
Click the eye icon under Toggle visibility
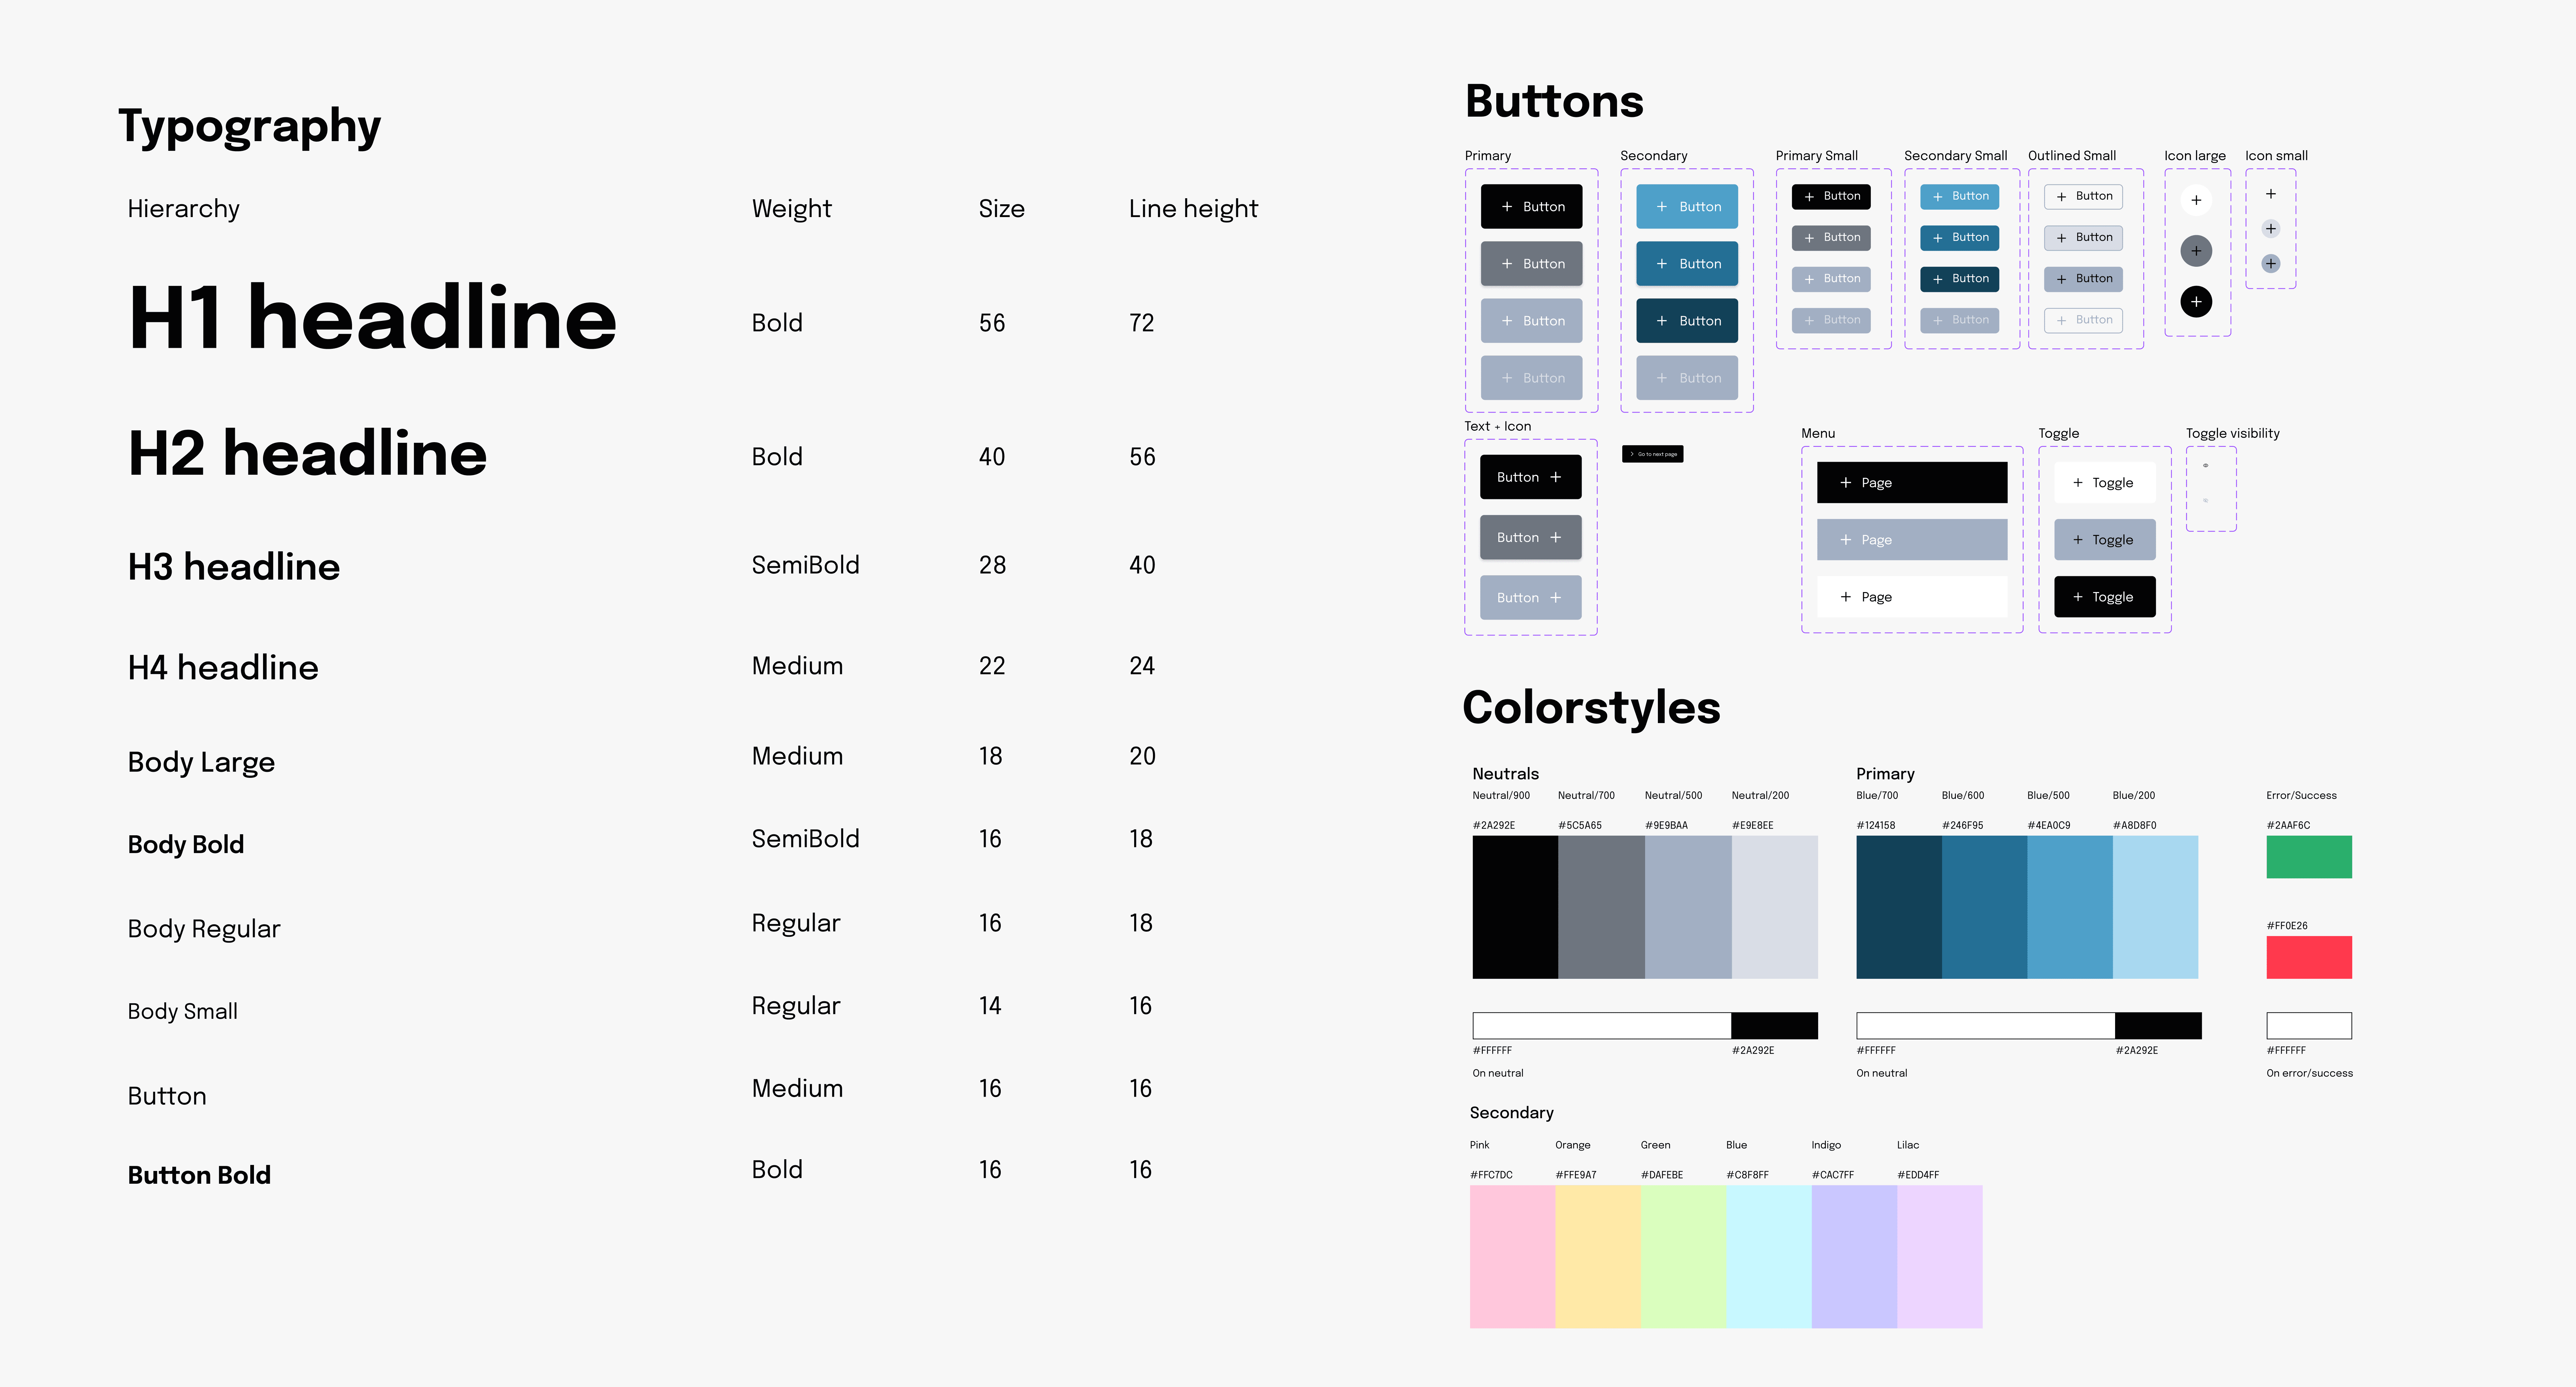point(2206,466)
